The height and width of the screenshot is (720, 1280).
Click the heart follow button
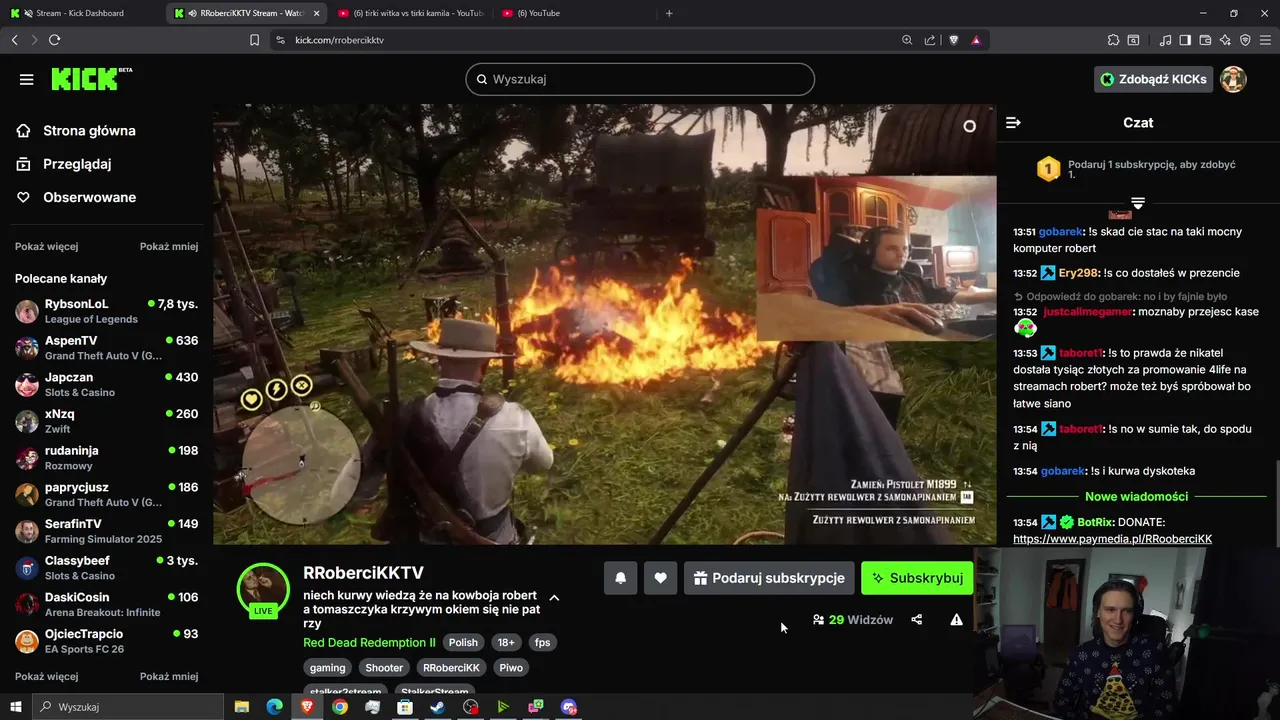(660, 578)
